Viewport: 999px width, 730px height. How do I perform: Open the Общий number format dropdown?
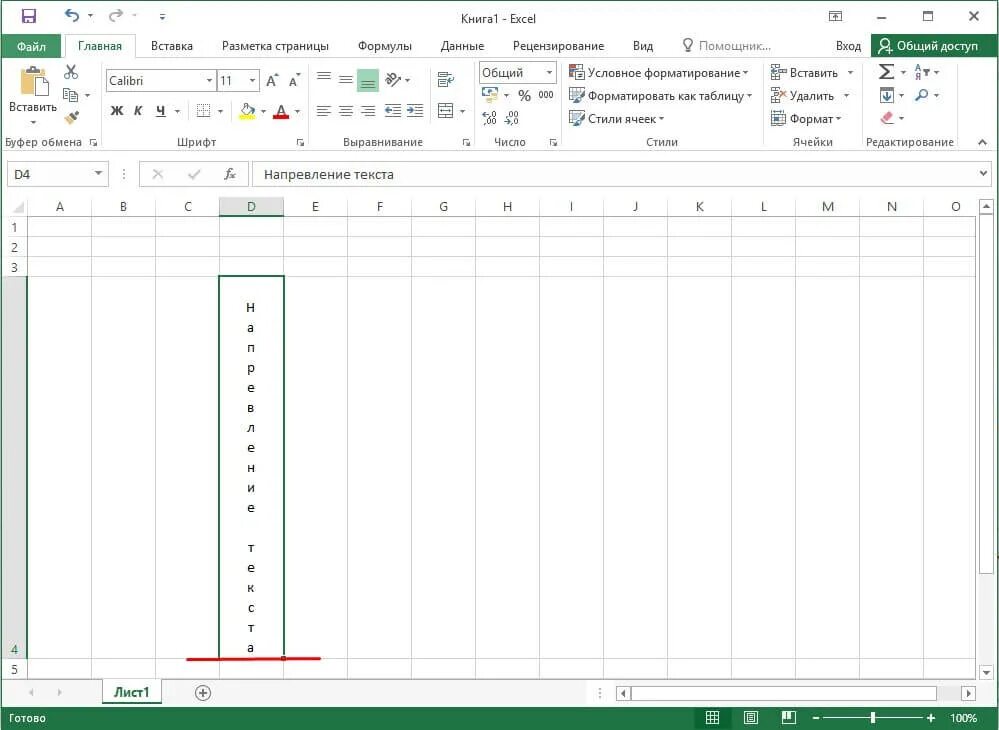point(549,73)
